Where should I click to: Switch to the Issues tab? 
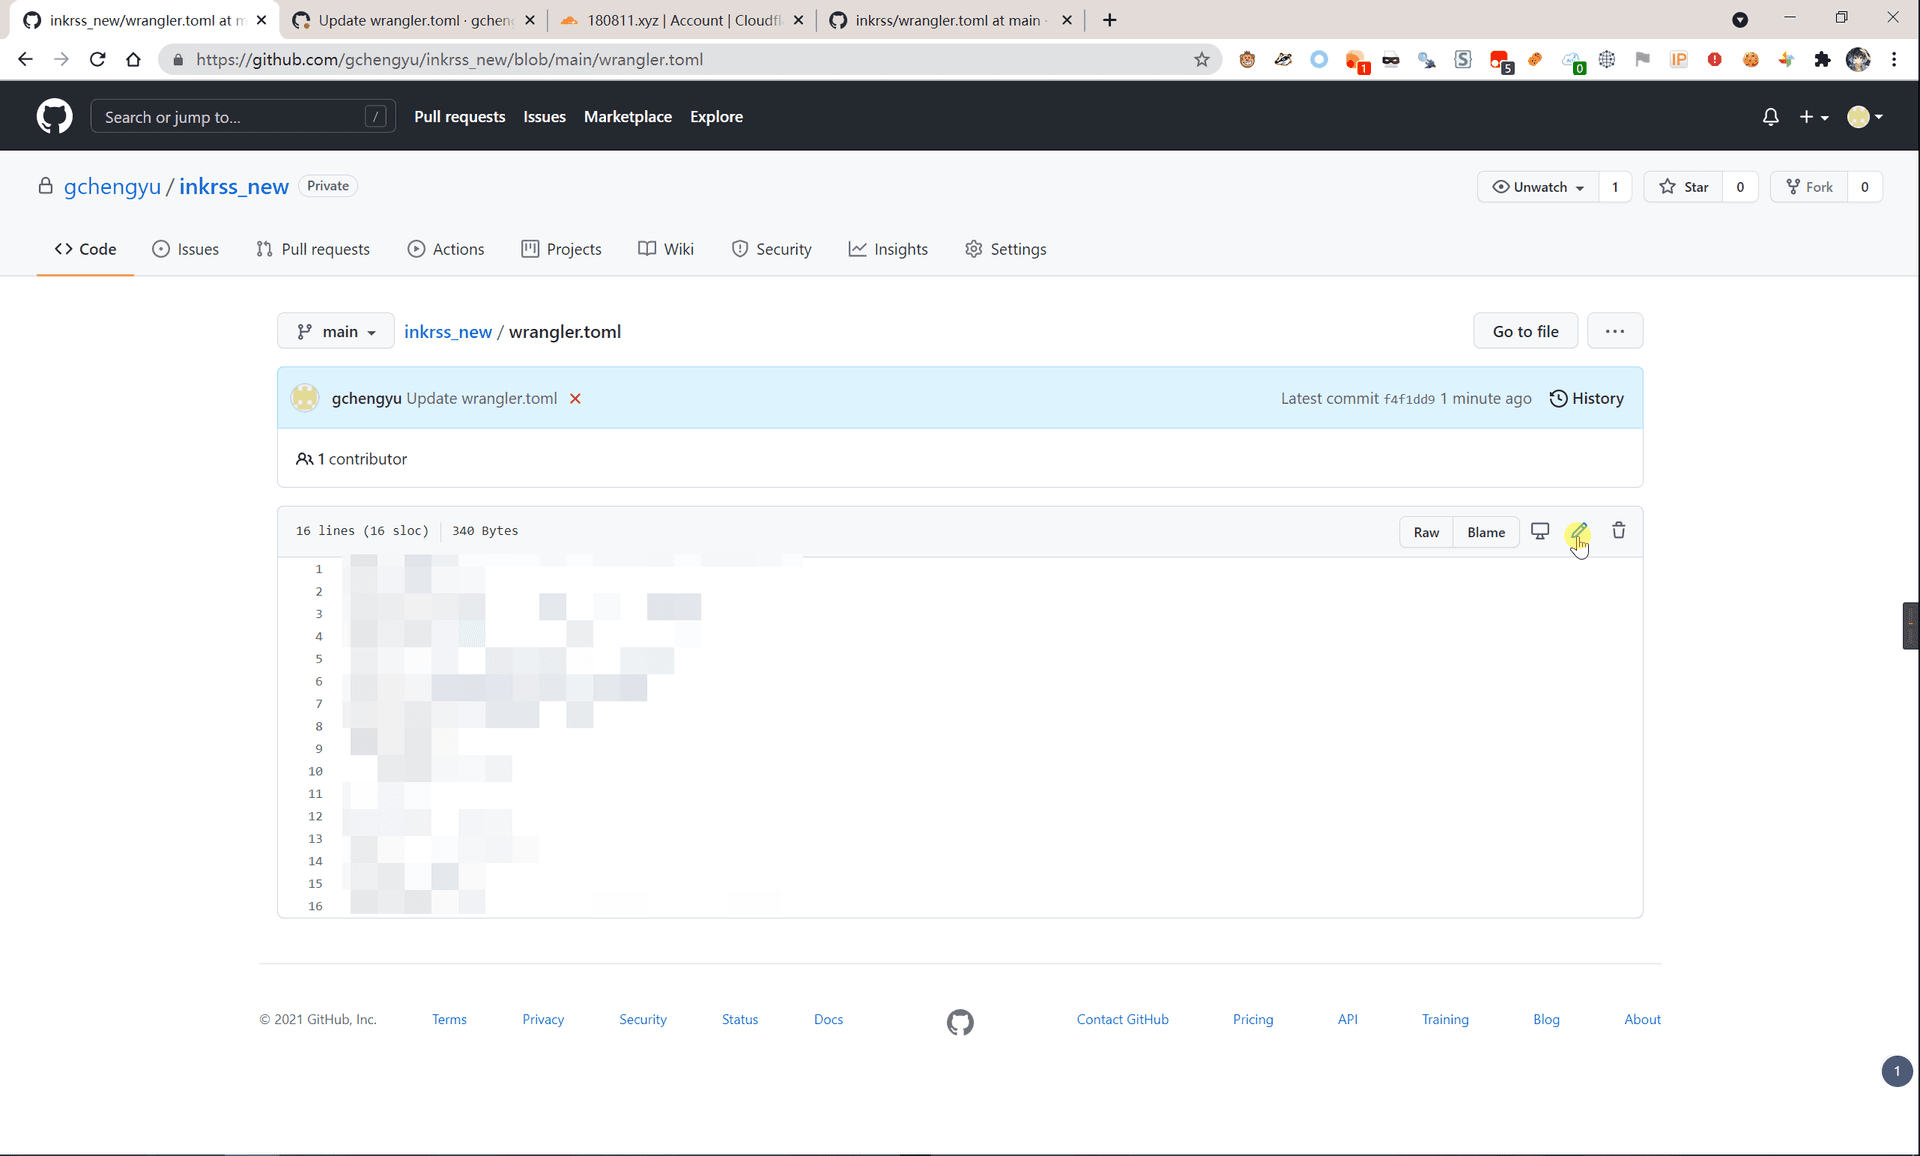pos(185,249)
